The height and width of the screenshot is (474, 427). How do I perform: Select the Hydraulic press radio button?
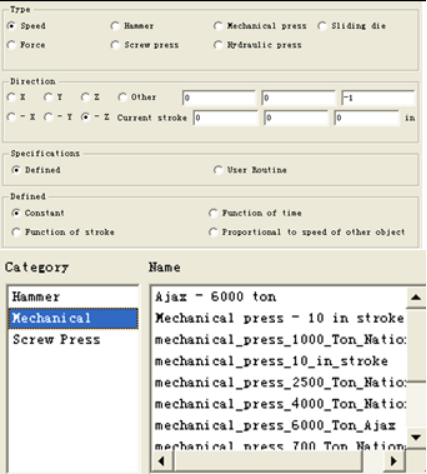pos(218,45)
